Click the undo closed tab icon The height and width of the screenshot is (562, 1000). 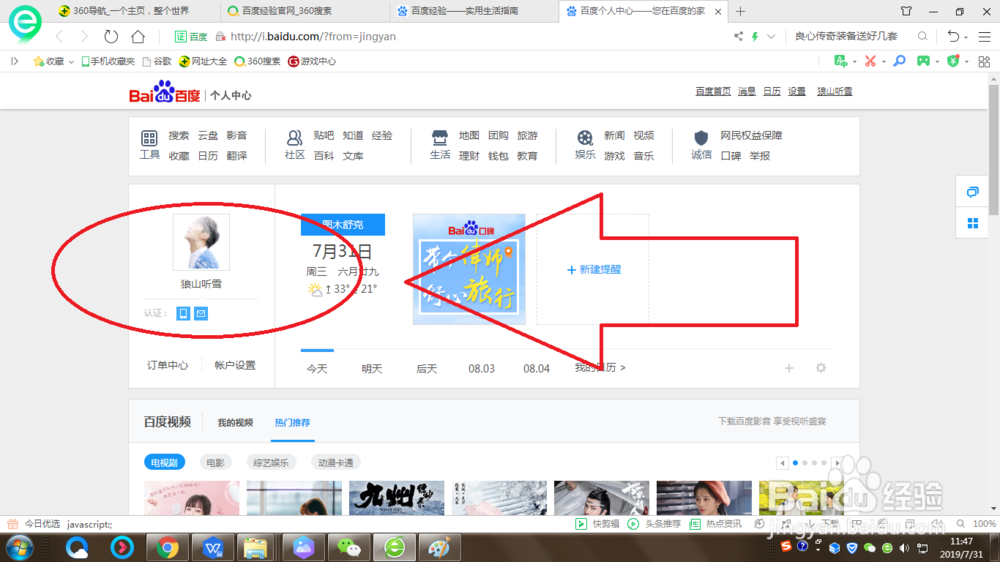click(953, 36)
